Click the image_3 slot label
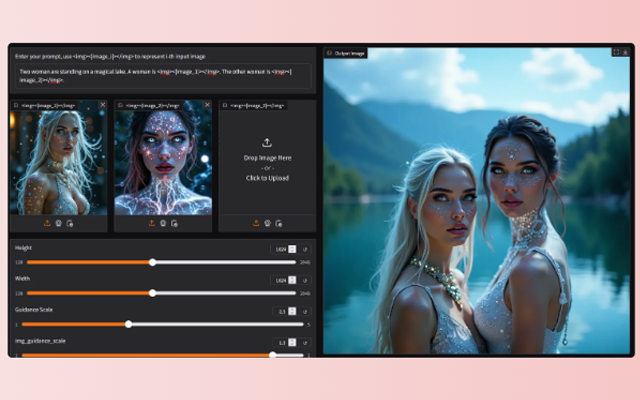Screen dimensions: 640x400 point(254,106)
